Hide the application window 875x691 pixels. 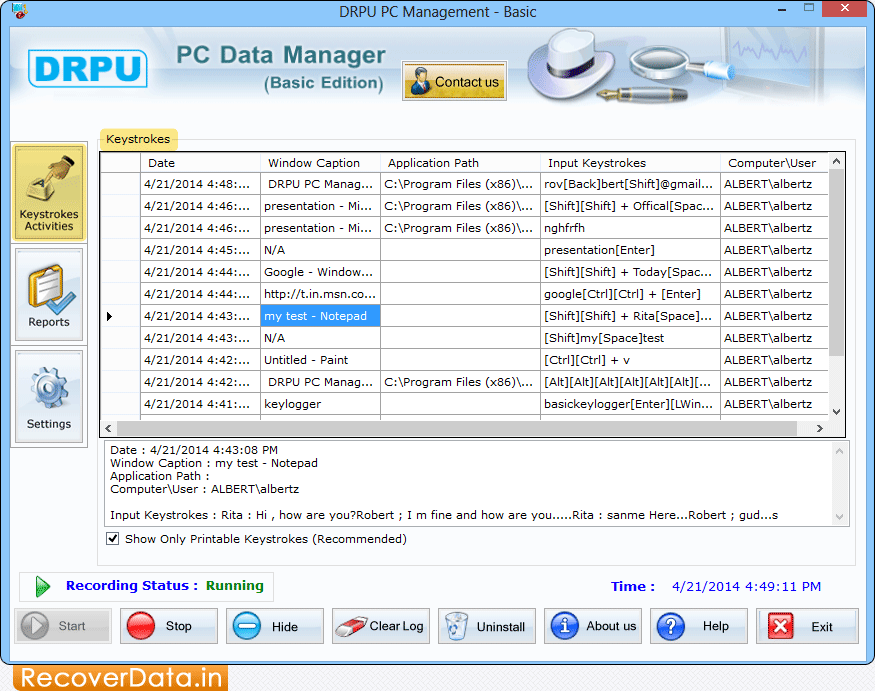pos(275,626)
